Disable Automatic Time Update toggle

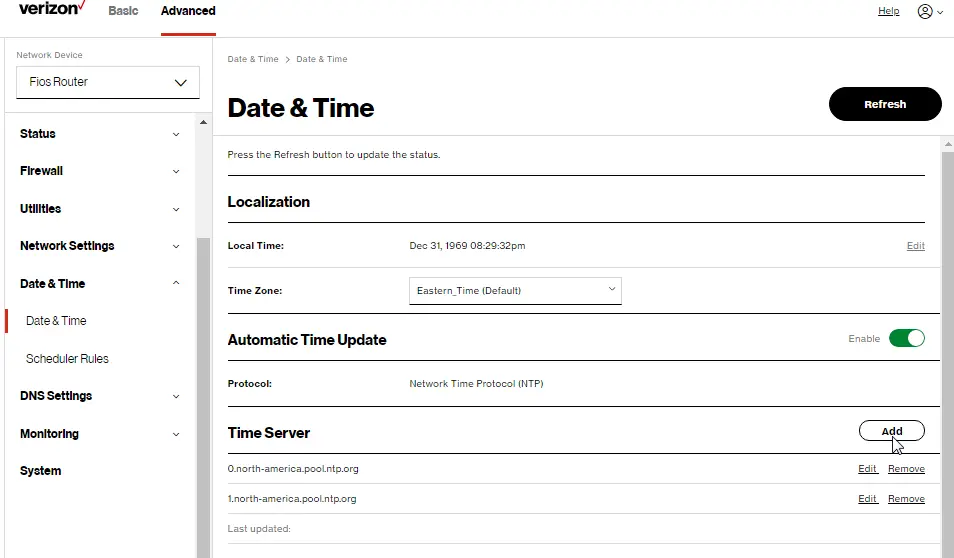click(x=907, y=338)
